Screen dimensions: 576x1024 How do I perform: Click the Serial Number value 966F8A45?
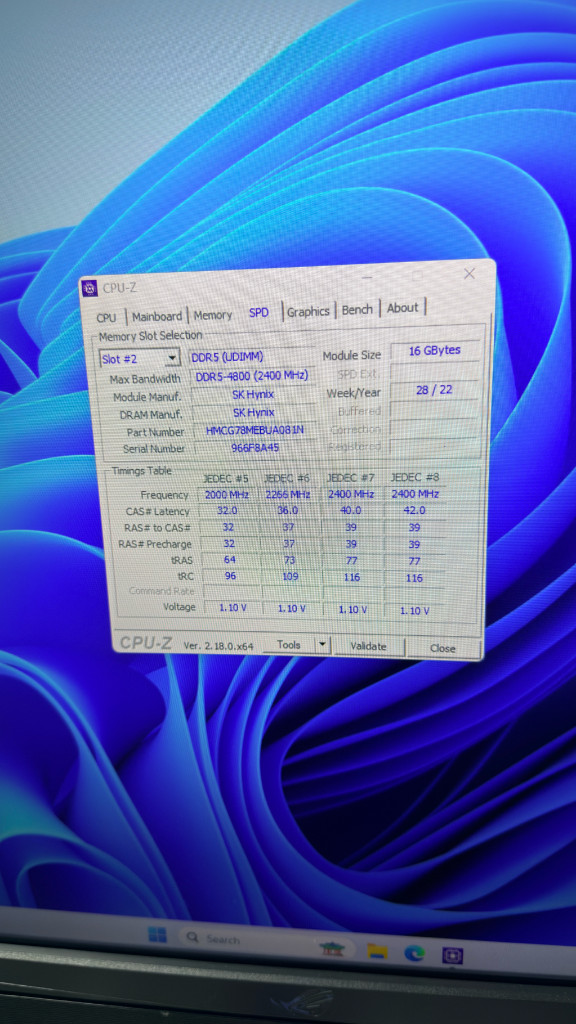tap(255, 448)
